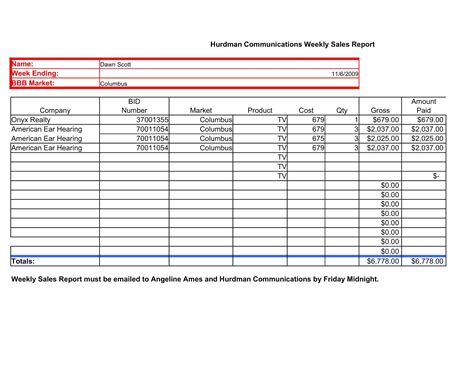This screenshot has height=366, width=474.
Task: Click the 'Qty' column header
Action: pos(342,110)
